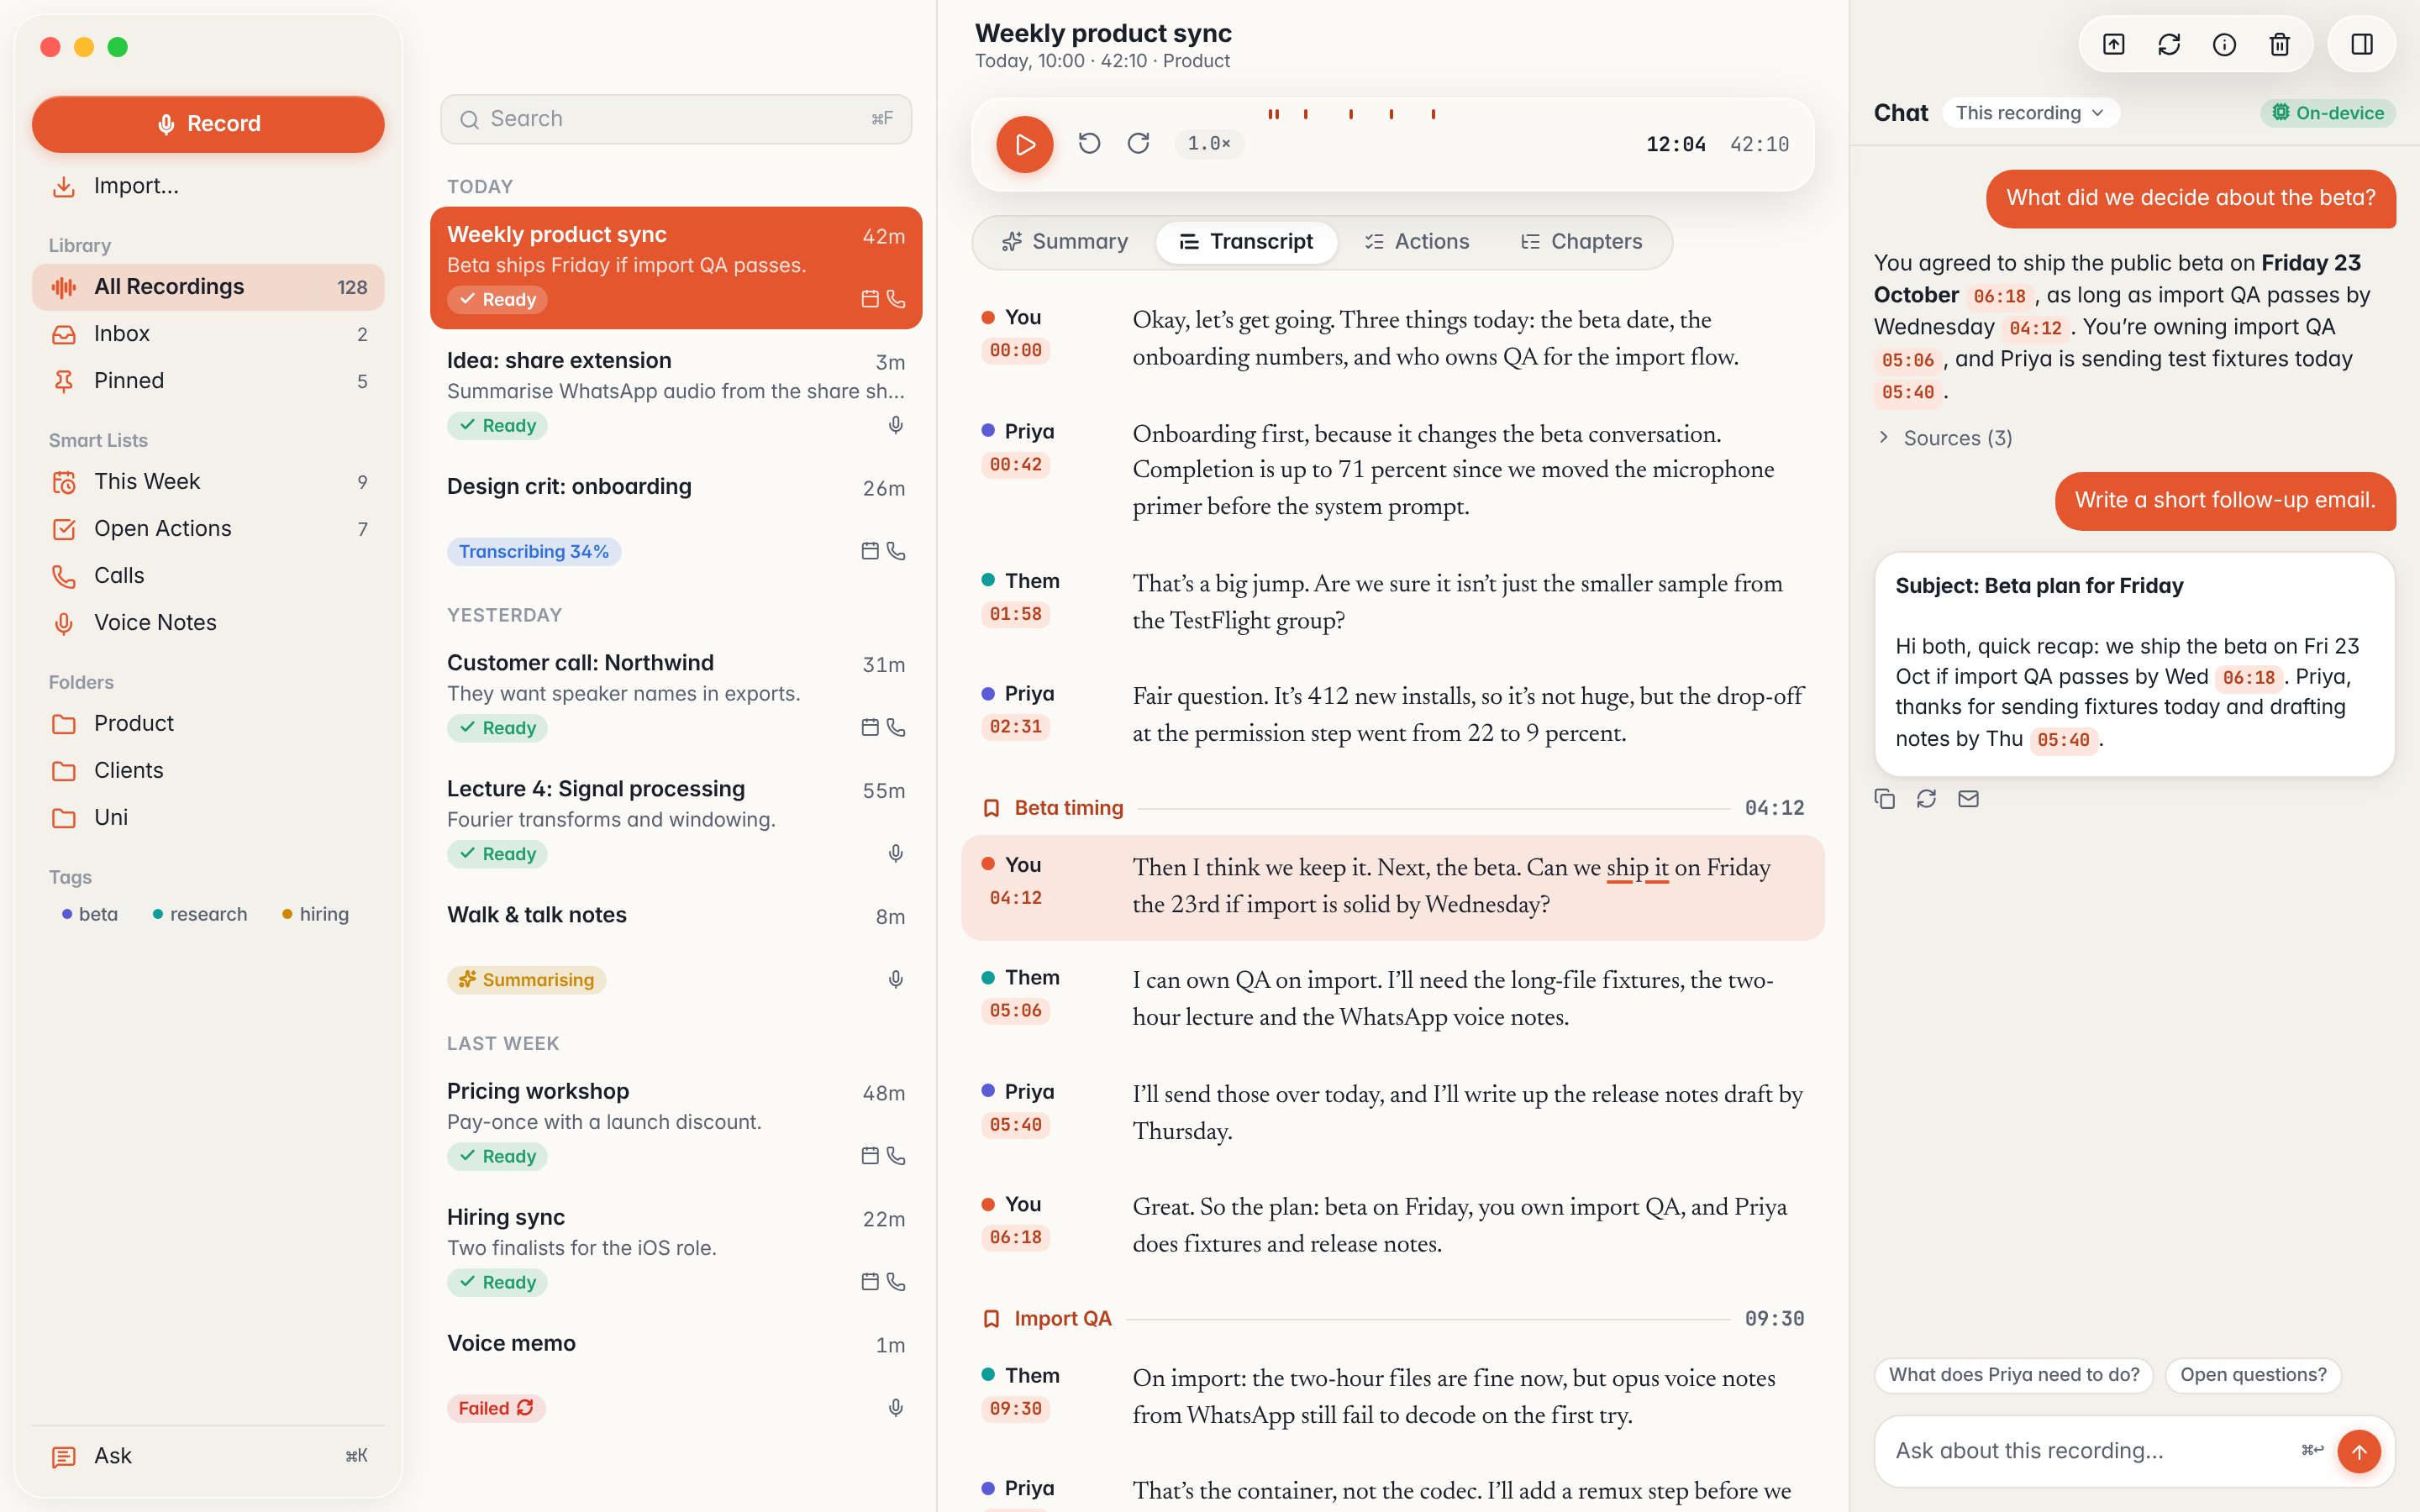Open the Clients folder
The image size is (2420, 1512).
(x=208, y=771)
